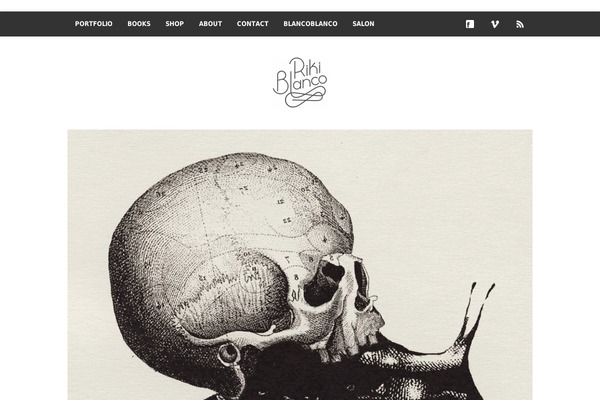Open the SHOP menu item
The image size is (600, 400).
(174, 24)
